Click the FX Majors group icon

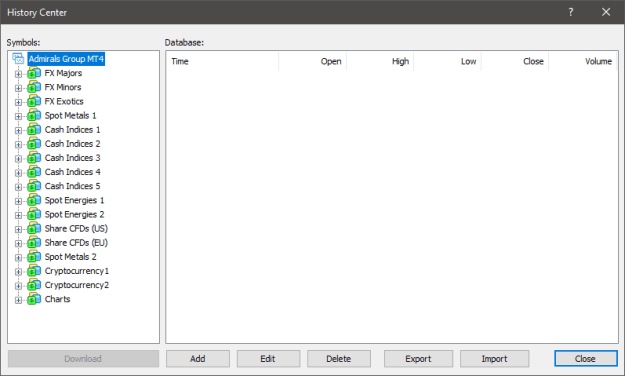(x=34, y=73)
